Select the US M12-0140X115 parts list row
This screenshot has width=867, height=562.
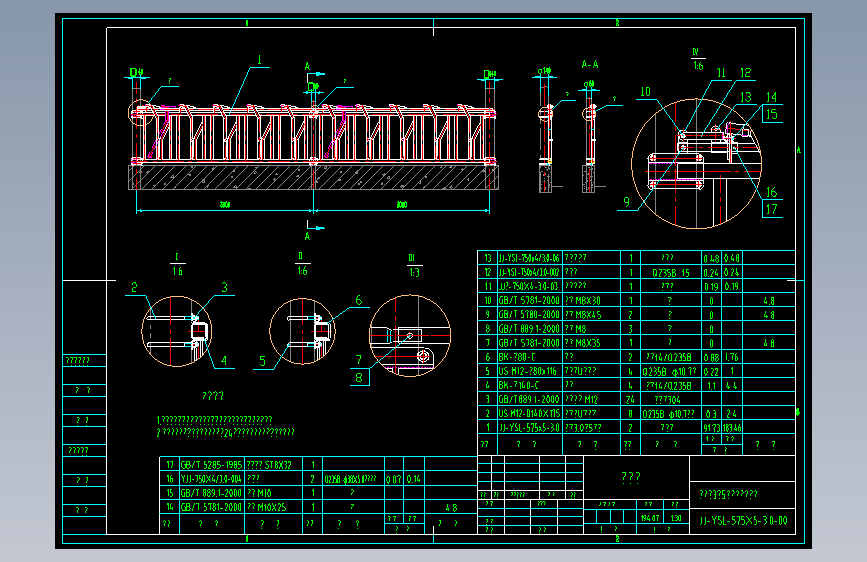pyautogui.click(x=636, y=413)
